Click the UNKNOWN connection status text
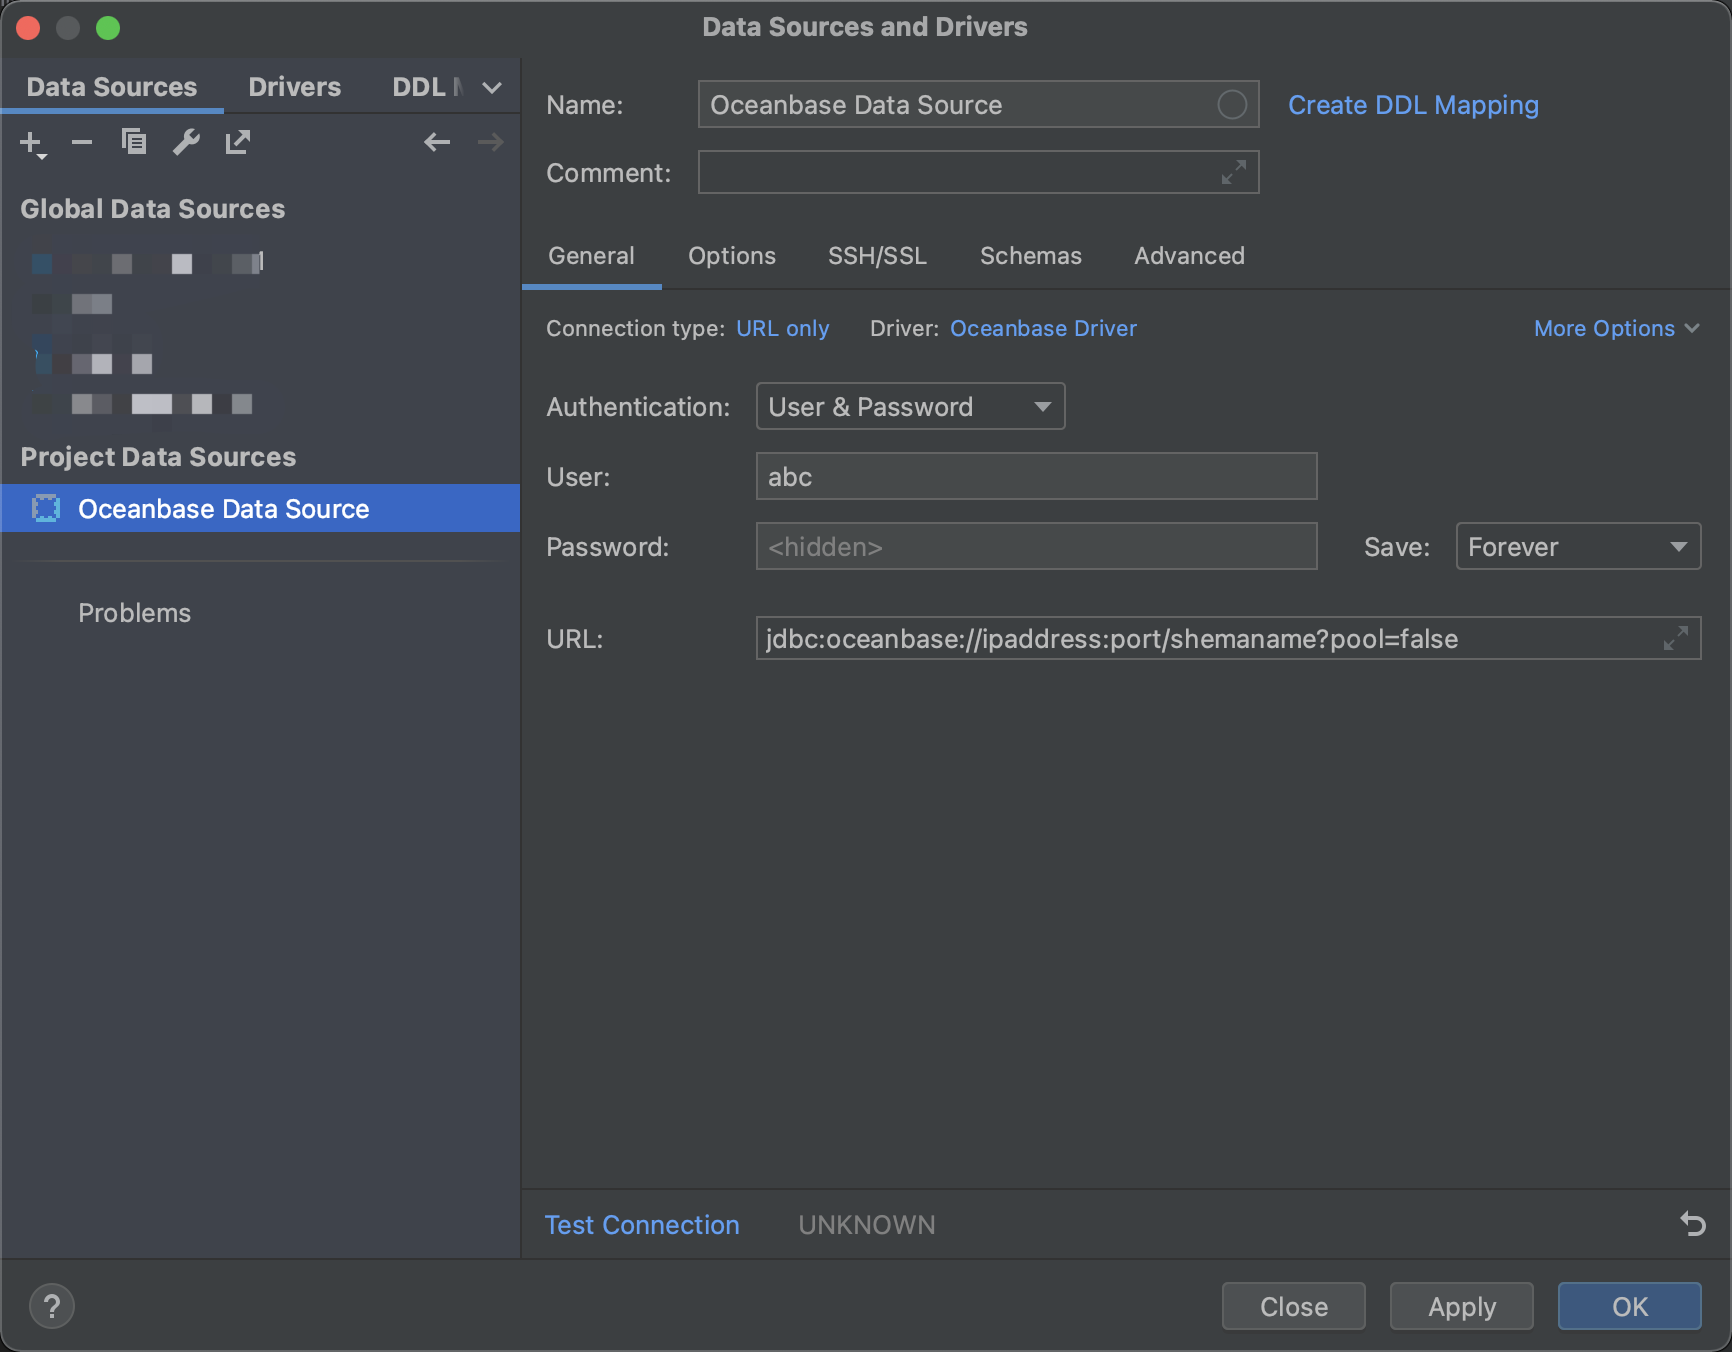This screenshot has width=1732, height=1352. tap(867, 1225)
